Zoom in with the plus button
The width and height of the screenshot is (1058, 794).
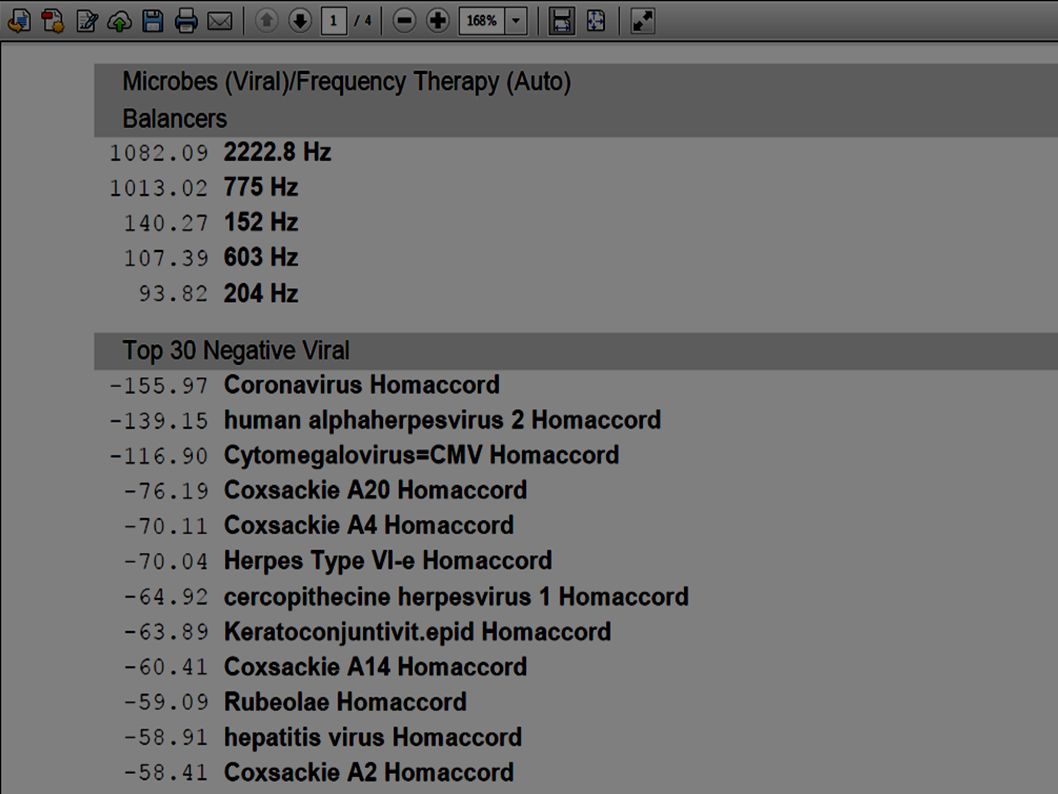(438, 21)
